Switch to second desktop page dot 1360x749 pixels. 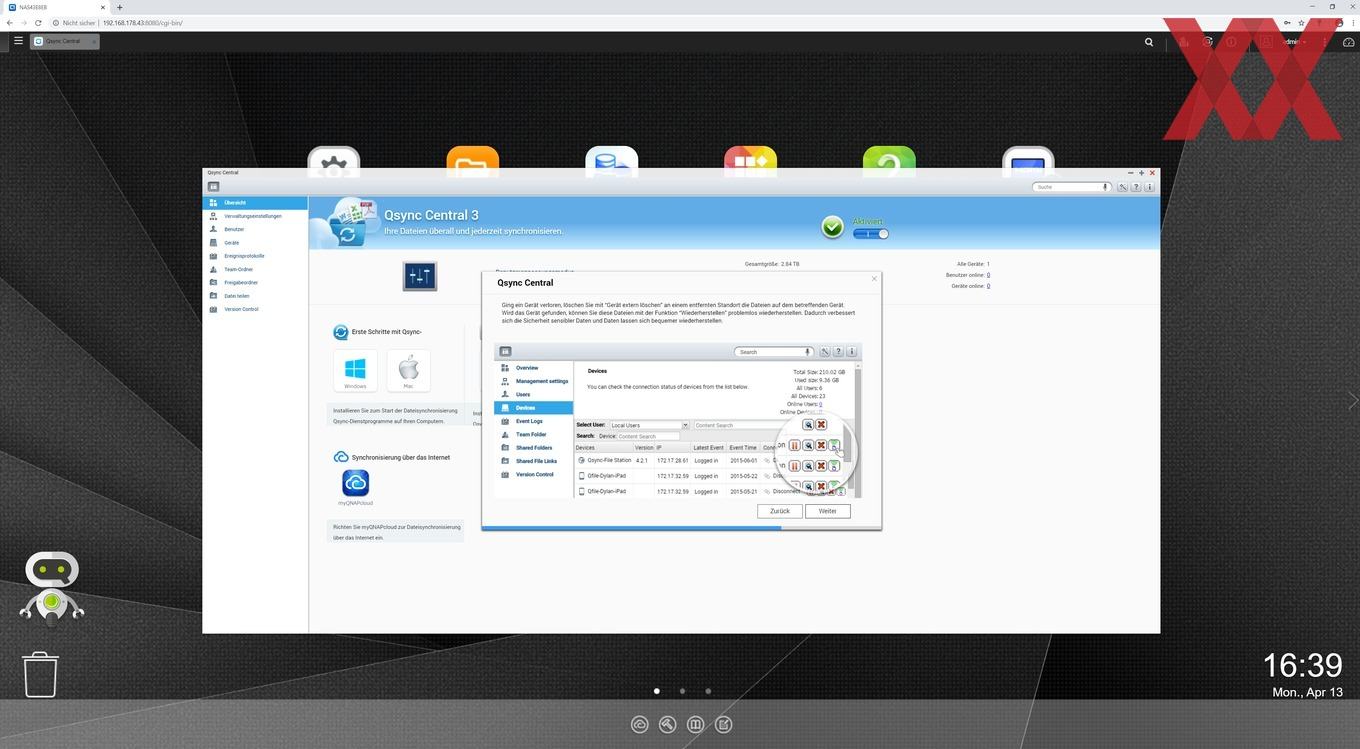coord(682,691)
